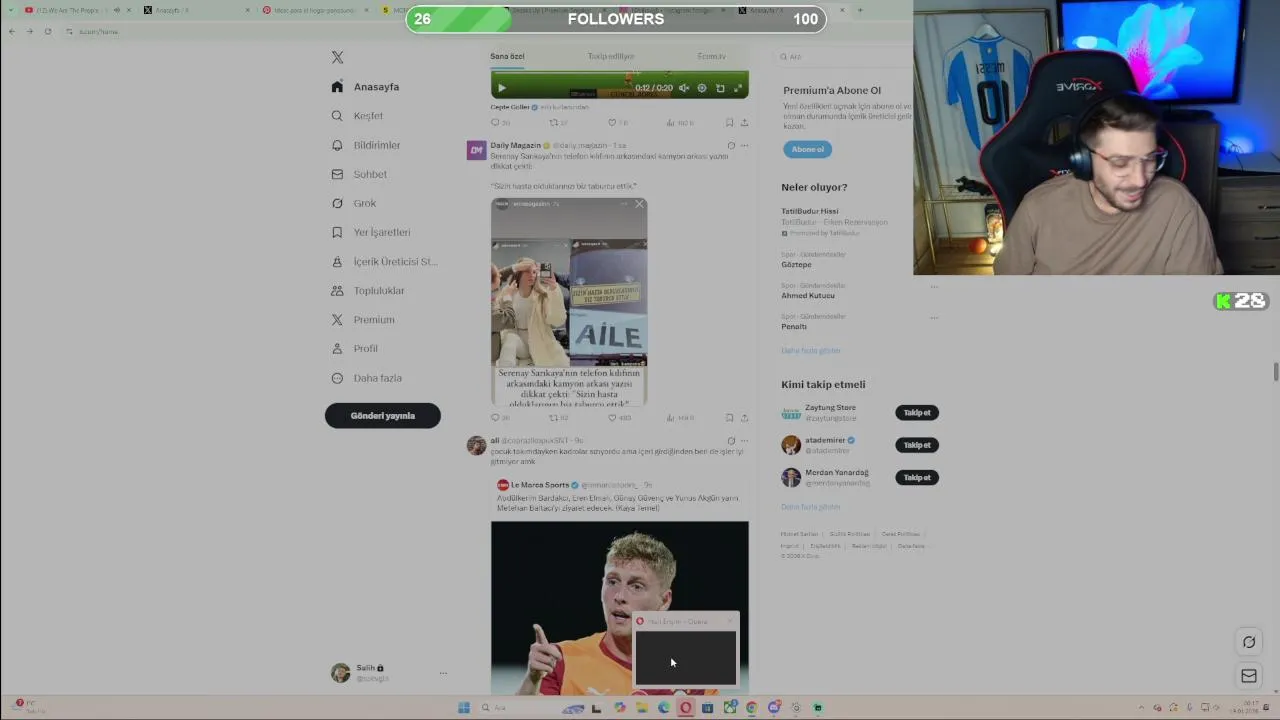The width and height of the screenshot is (1280, 720).
Task: Click the Ara search field
Action: (x=845, y=57)
